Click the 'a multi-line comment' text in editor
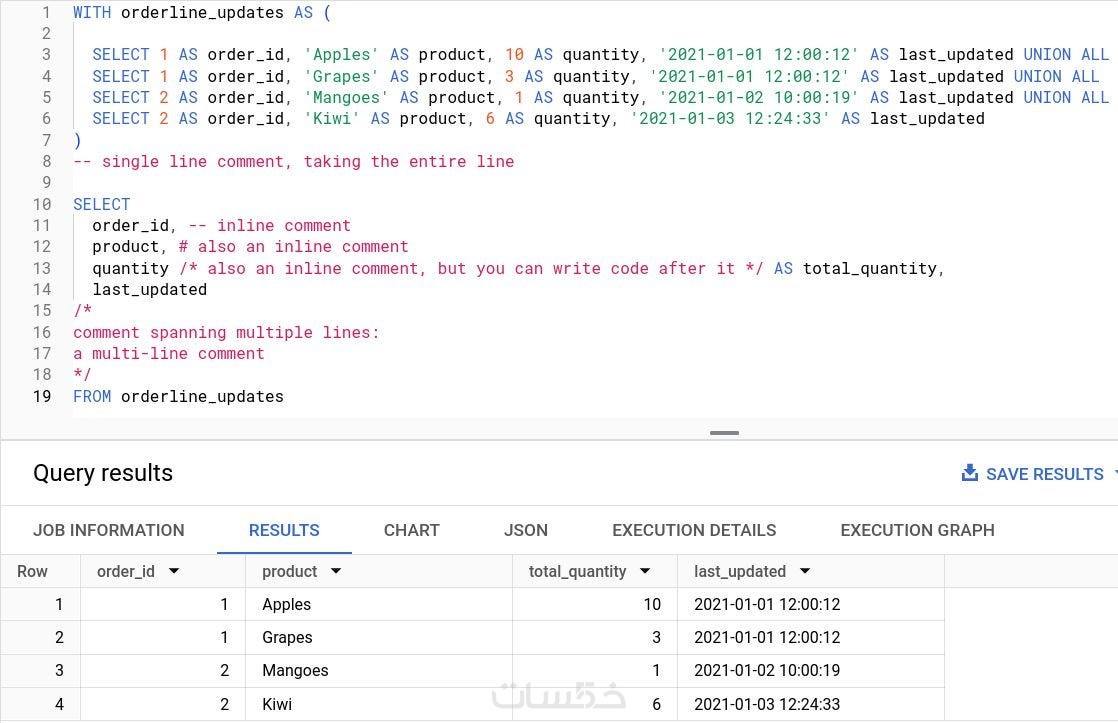Viewport: 1118px width, 723px height. 168,354
